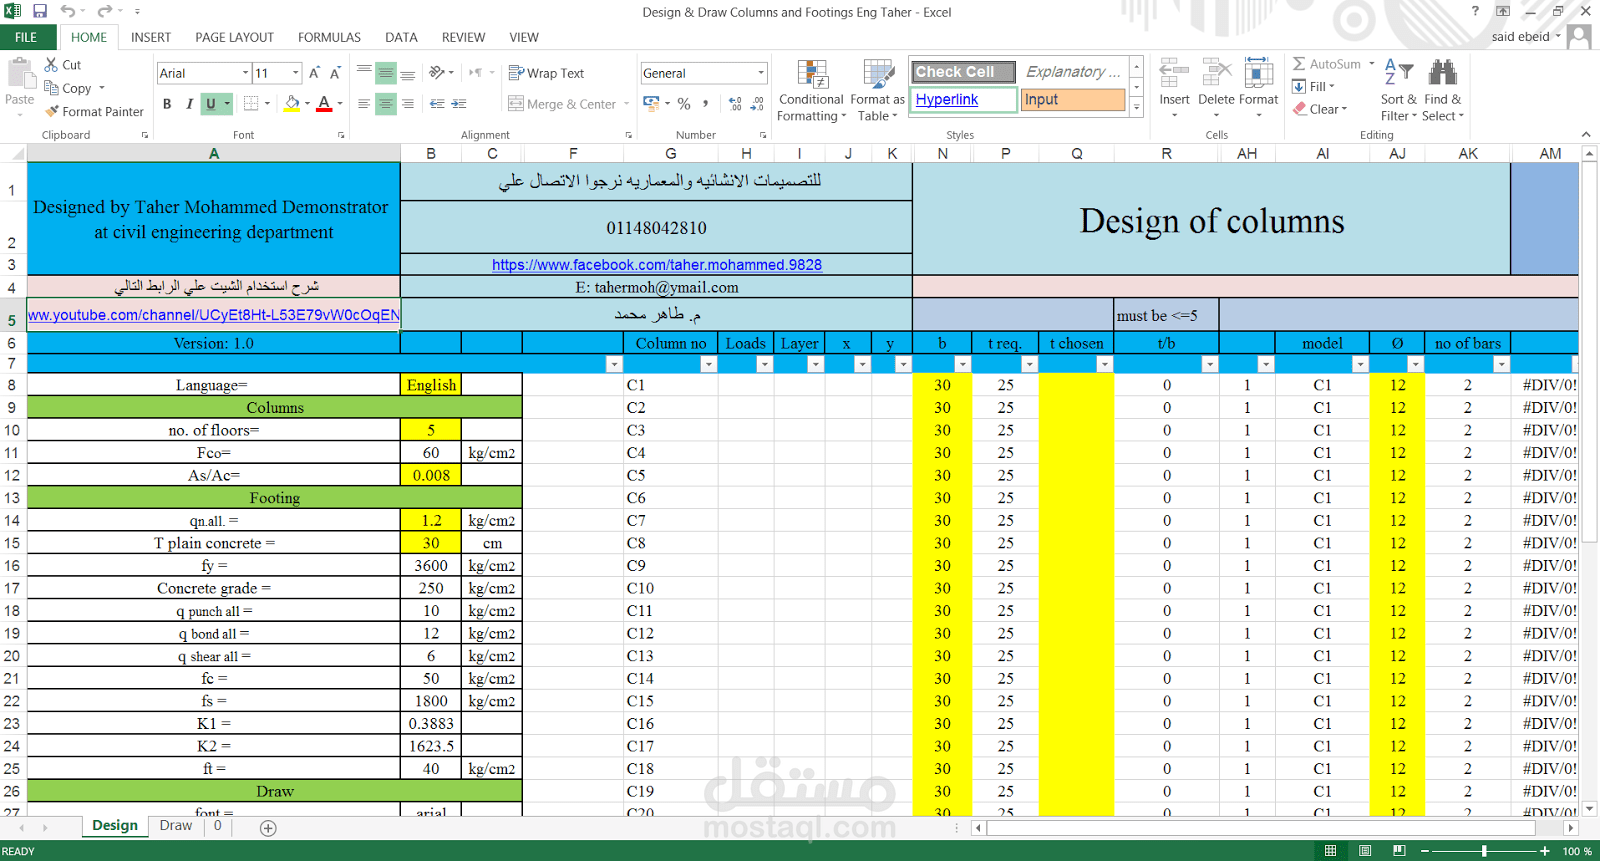Click the Format Painter brush icon

point(52,112)
